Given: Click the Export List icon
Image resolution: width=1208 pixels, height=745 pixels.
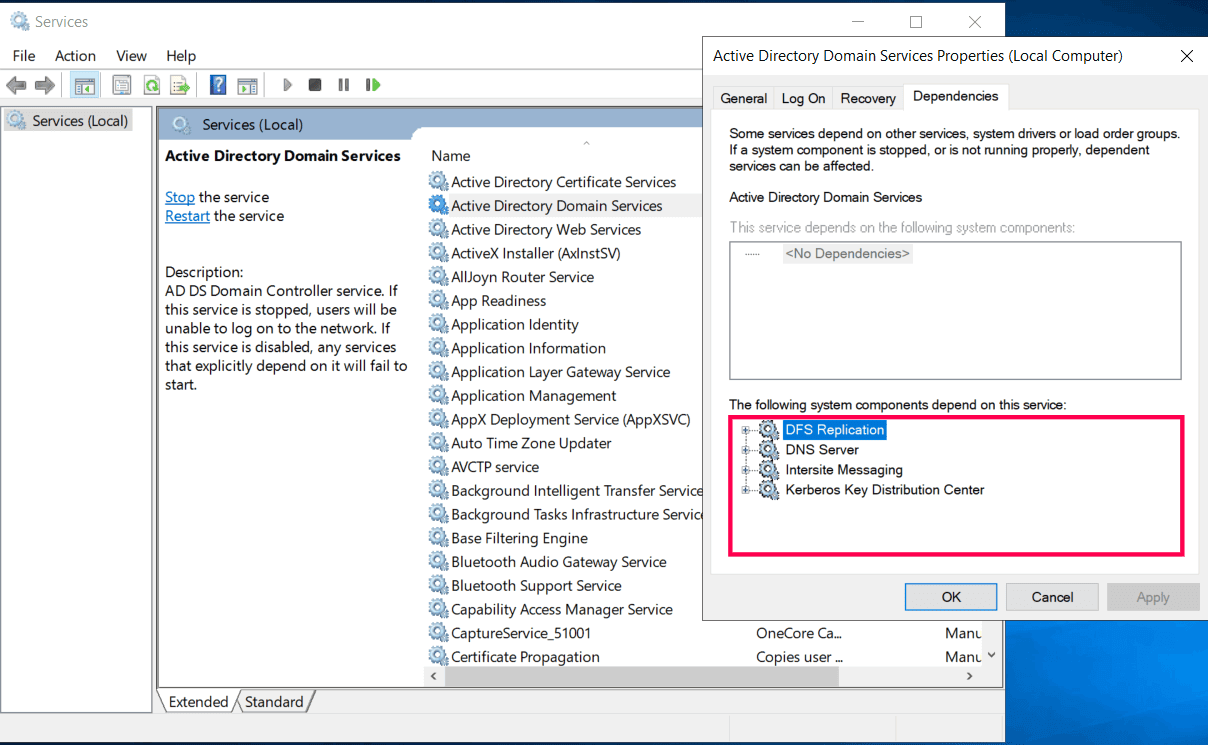Looking at the screenshot, I should coord(181,84).
